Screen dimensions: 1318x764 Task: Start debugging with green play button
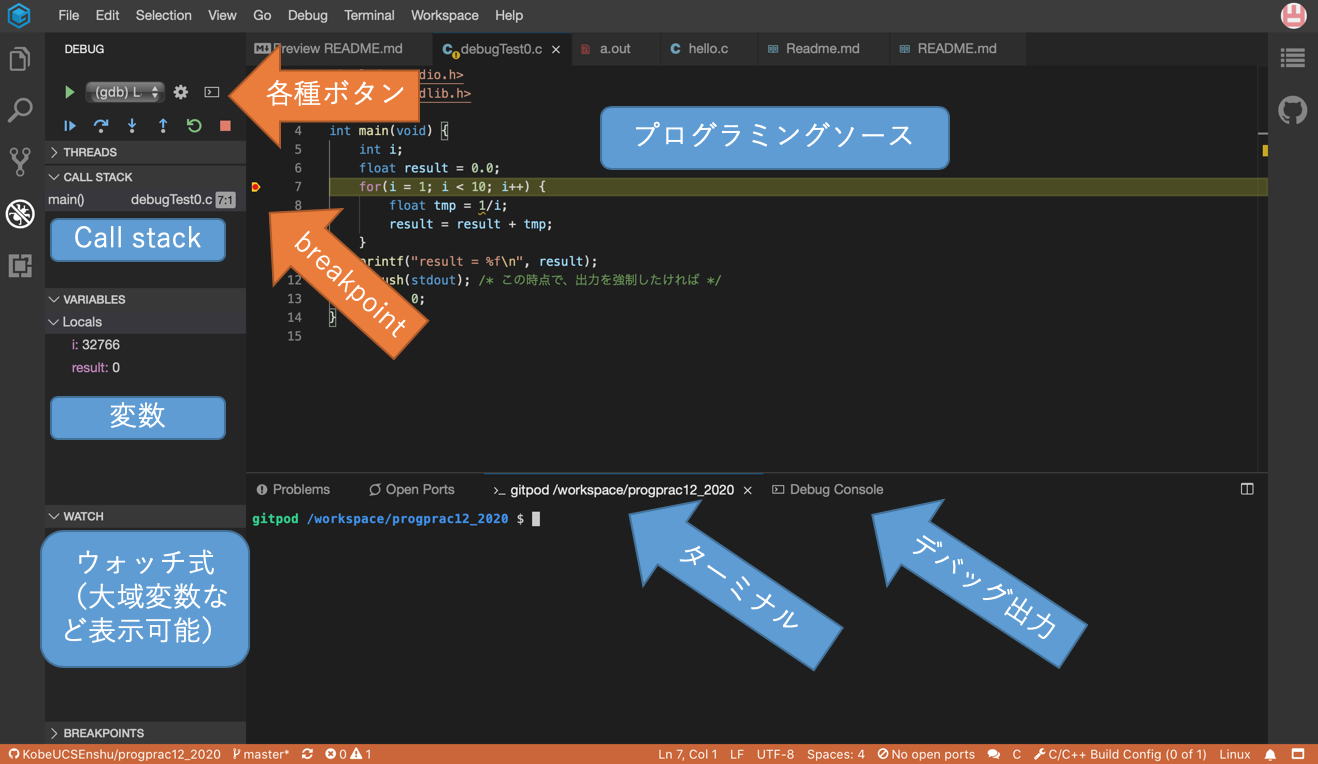coord(69,92)
